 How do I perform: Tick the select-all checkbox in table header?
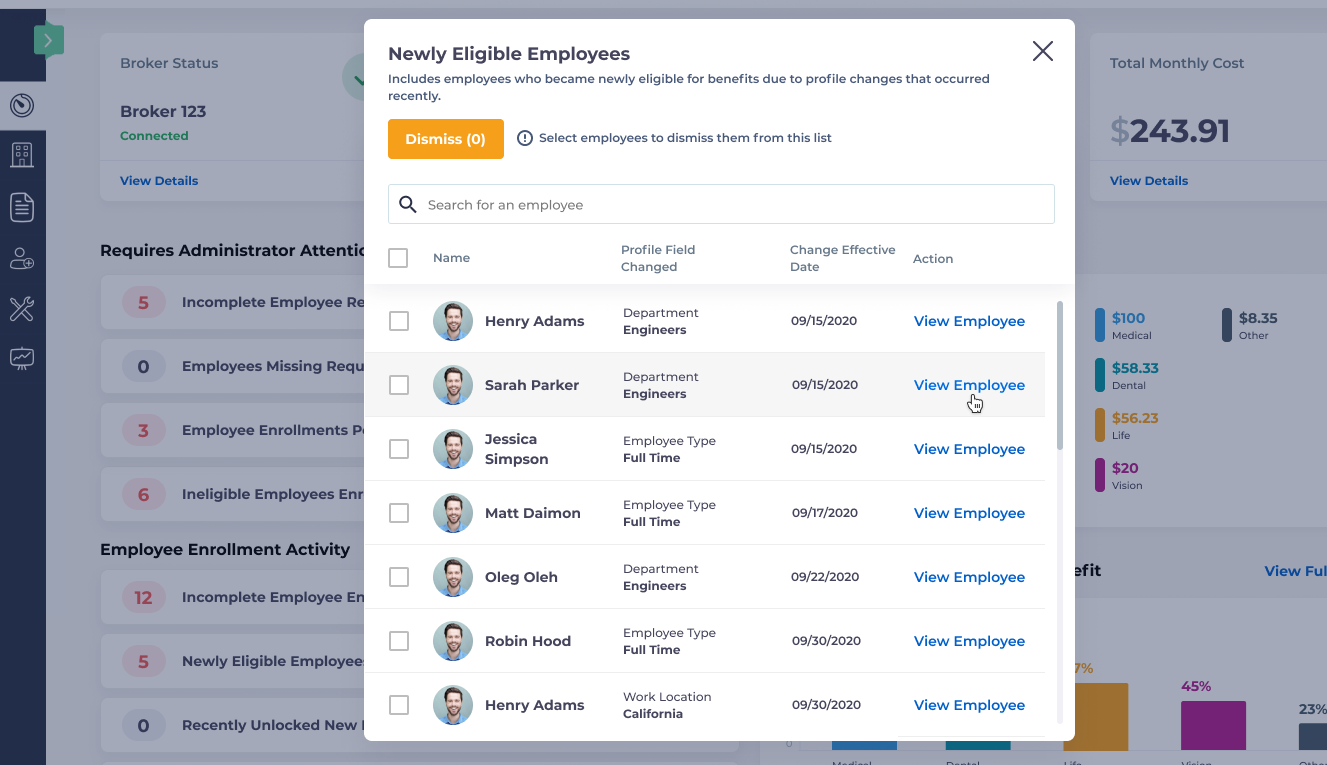(398, 258)
